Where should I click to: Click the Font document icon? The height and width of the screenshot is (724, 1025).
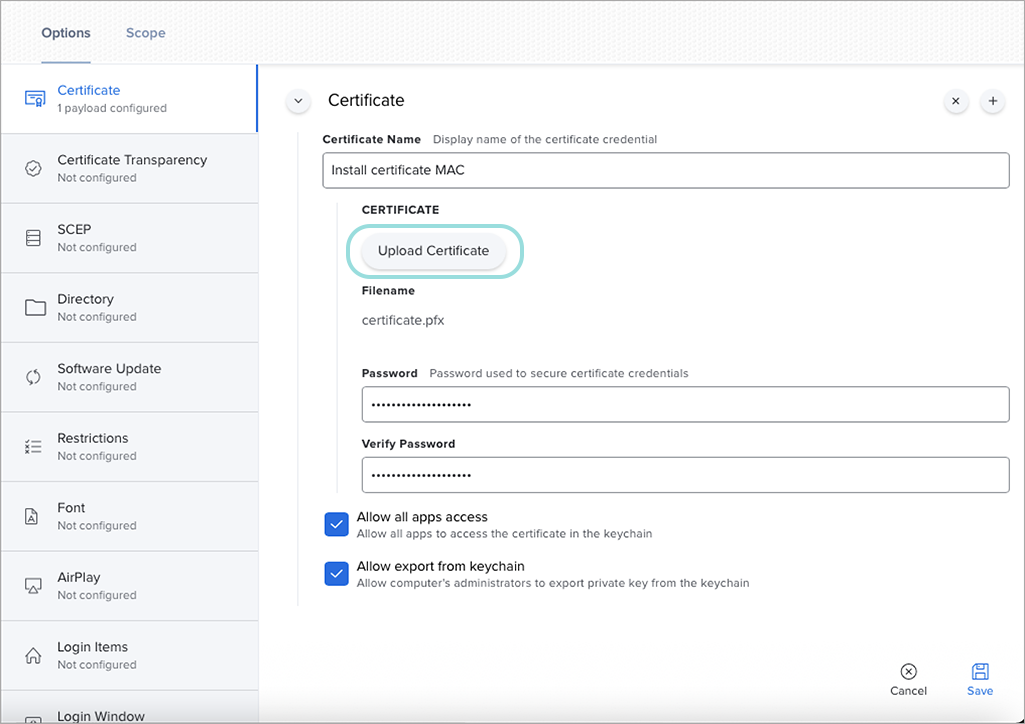(x=34, y=516)
